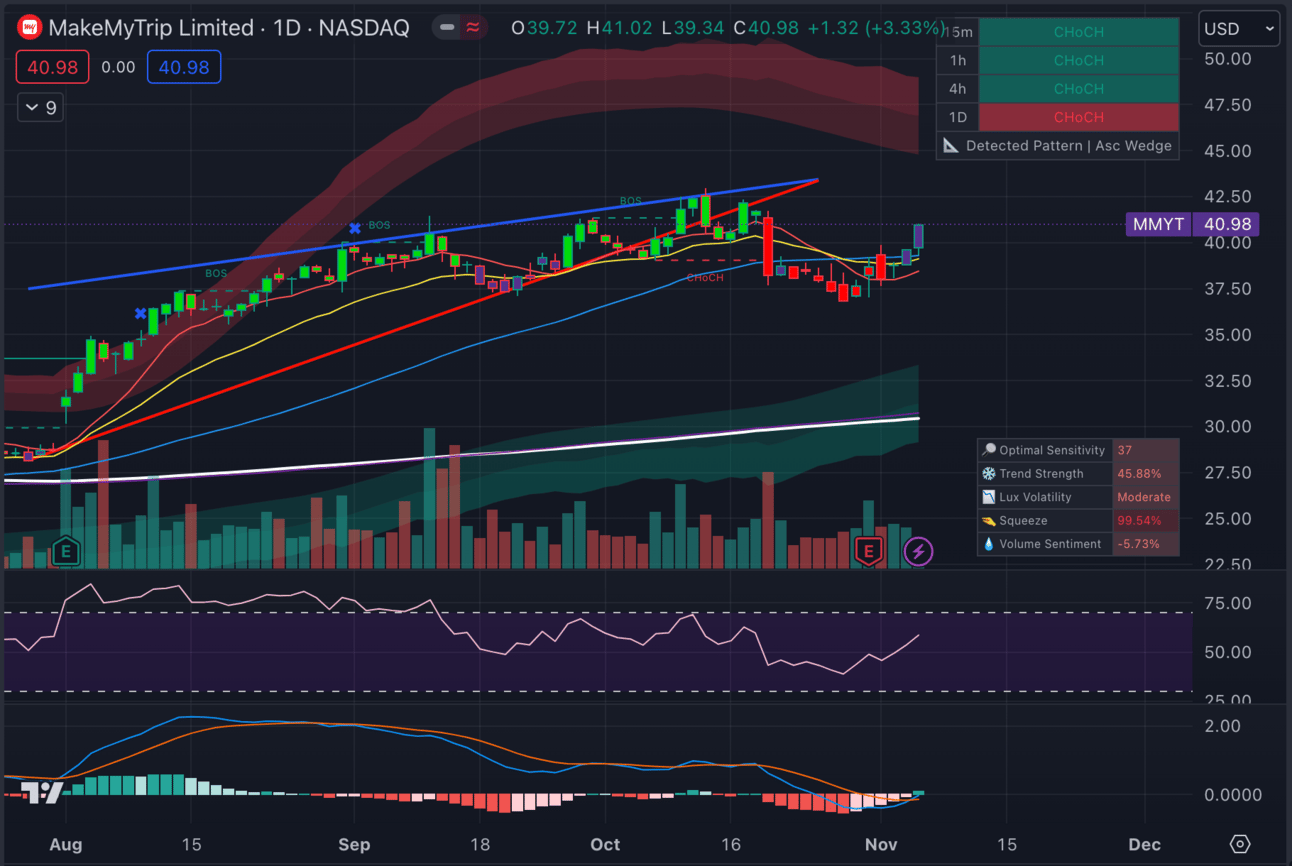1292x866 pixels.
Task: Click the 75.00 level on the RSI axis
Action: pos(1226,603)
